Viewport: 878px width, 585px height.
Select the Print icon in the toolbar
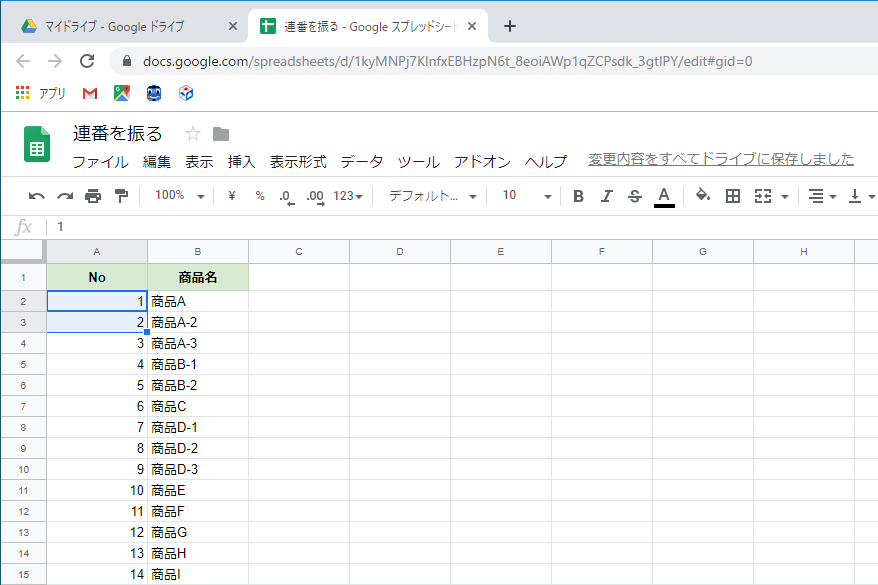point(92,196)
